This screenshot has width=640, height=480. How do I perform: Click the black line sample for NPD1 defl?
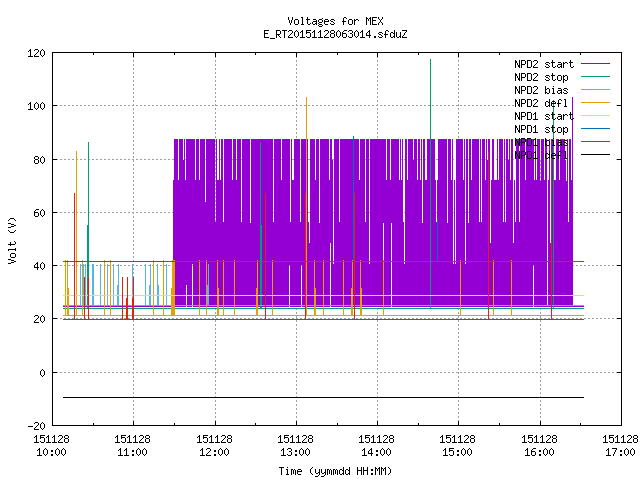point(595,155)
